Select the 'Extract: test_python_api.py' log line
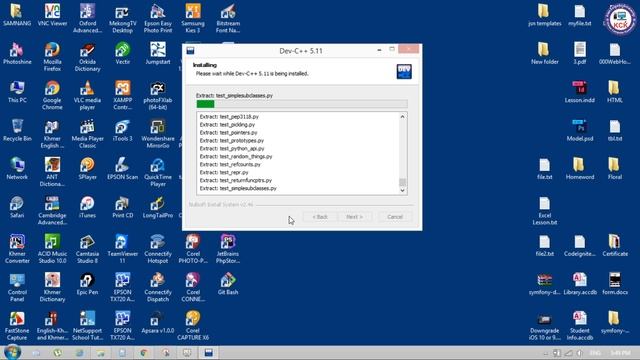This screenshot has width=640, height=360. coord(232,149)
